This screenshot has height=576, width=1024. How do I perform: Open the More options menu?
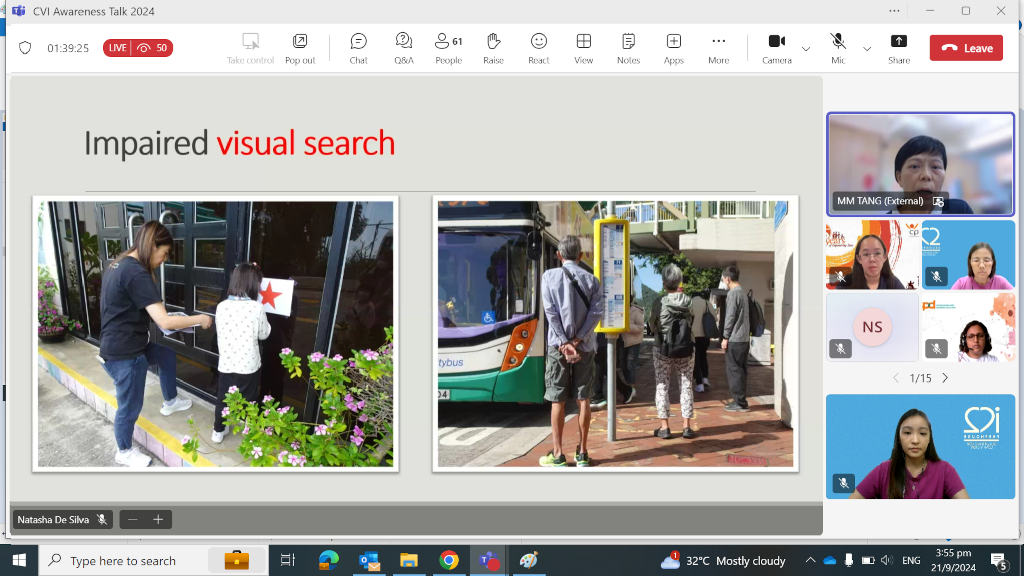pyautogui.click(x=718, y=47)
